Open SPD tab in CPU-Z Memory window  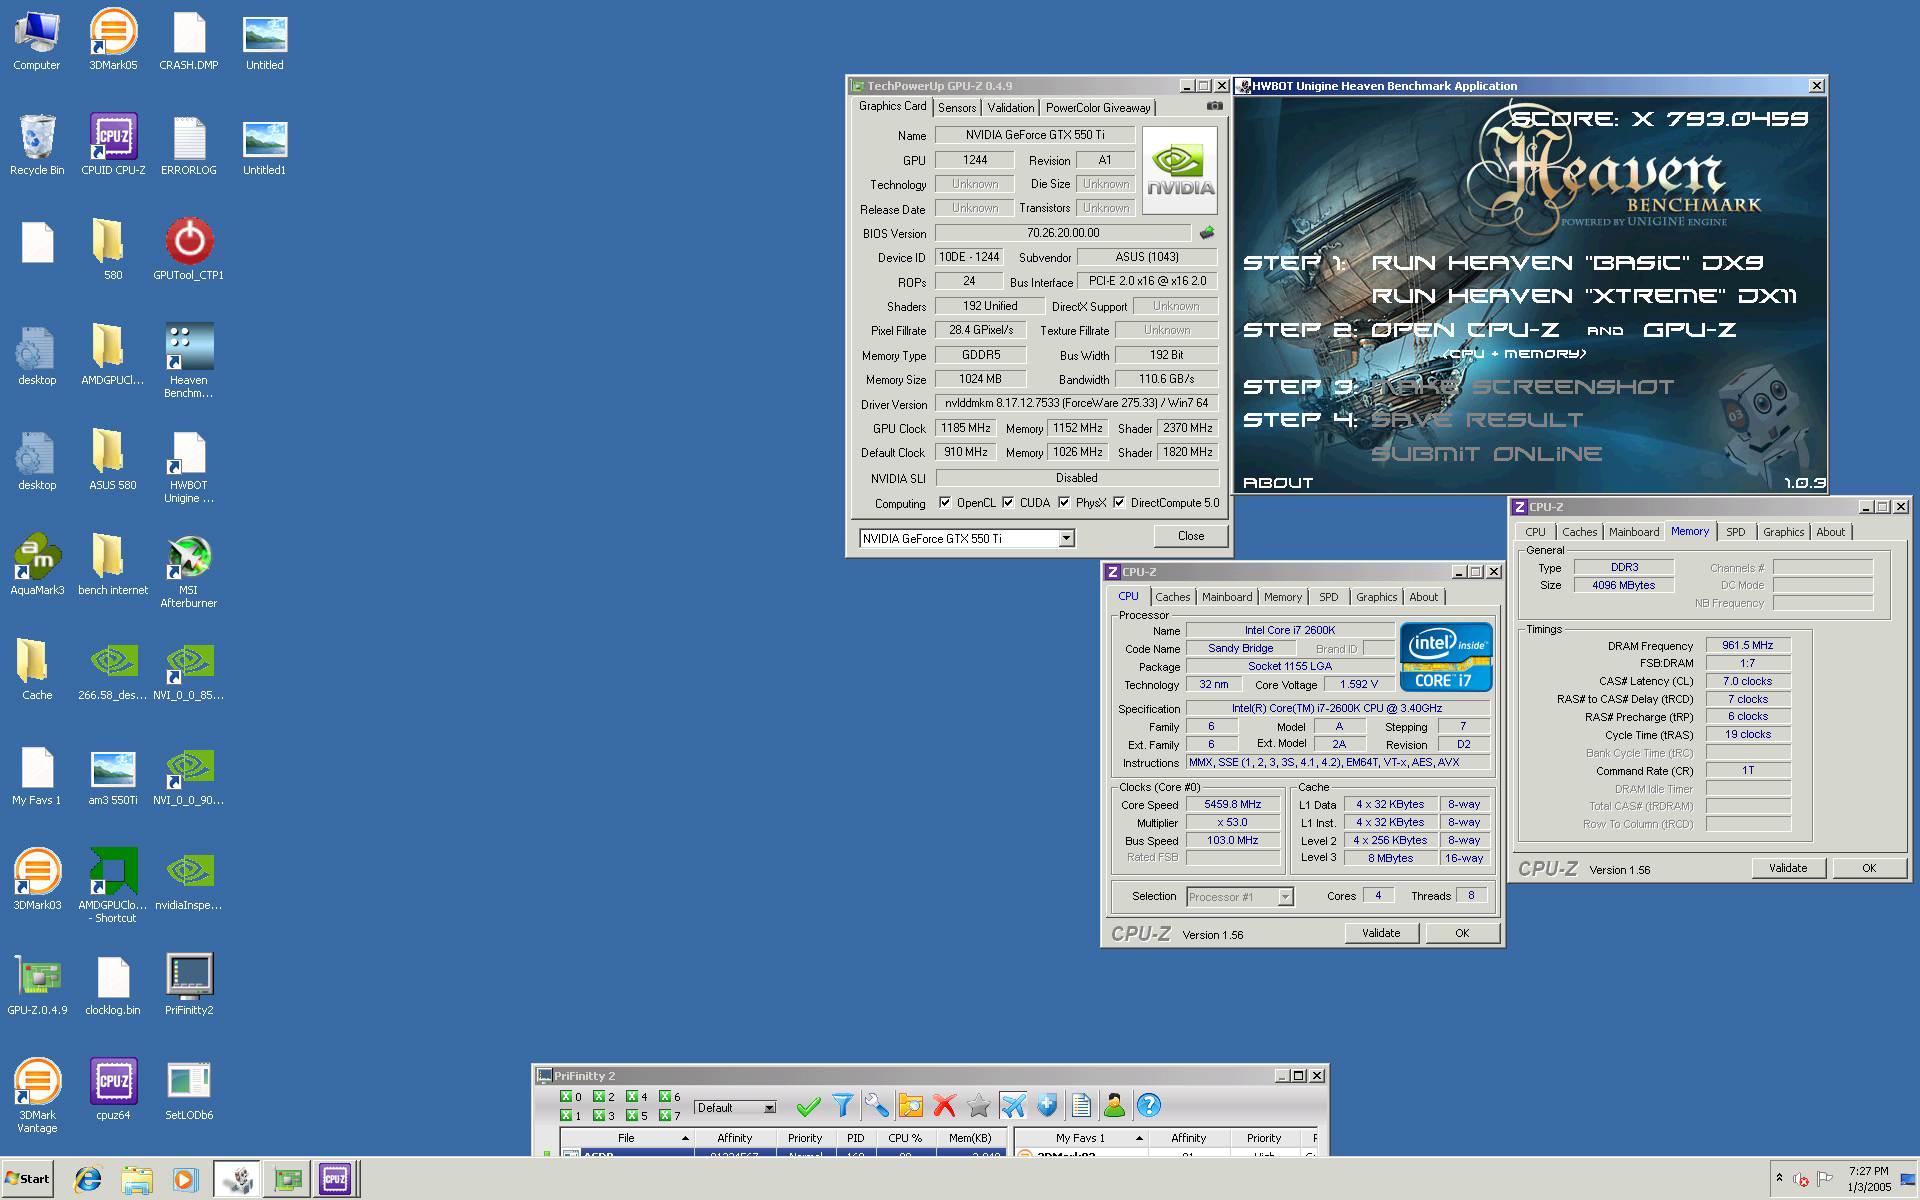pos(1736,532)
